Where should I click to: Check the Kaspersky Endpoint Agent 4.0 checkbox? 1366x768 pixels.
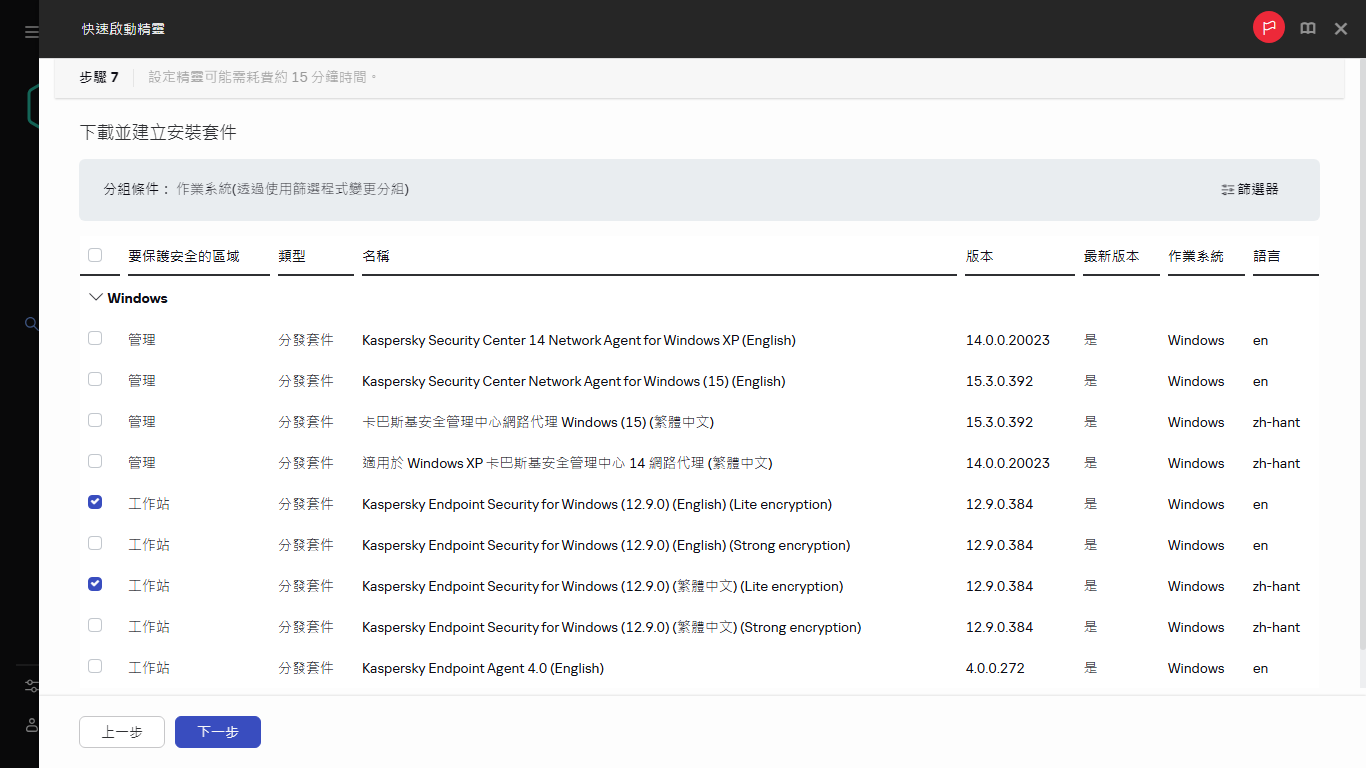click(x=95, y=666)
